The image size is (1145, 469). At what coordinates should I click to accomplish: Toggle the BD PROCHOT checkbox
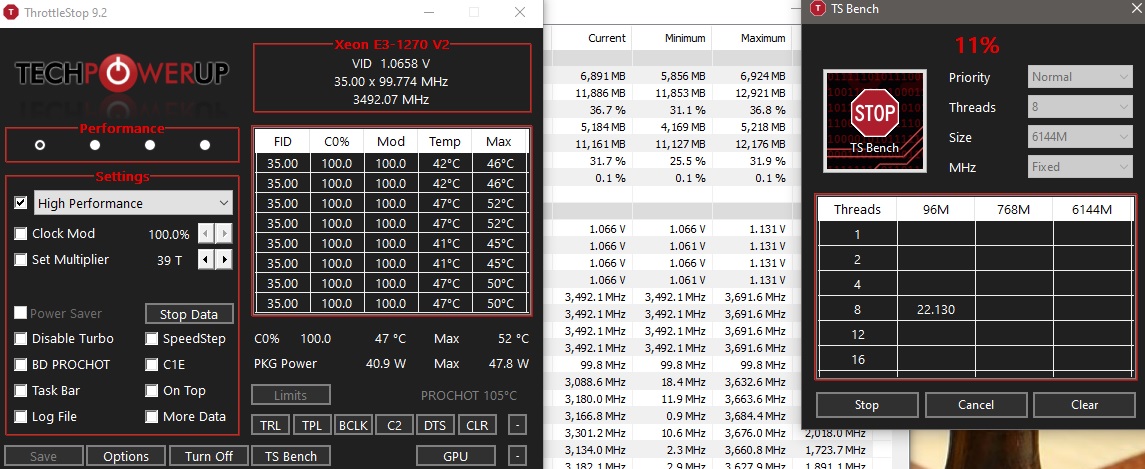20,365
